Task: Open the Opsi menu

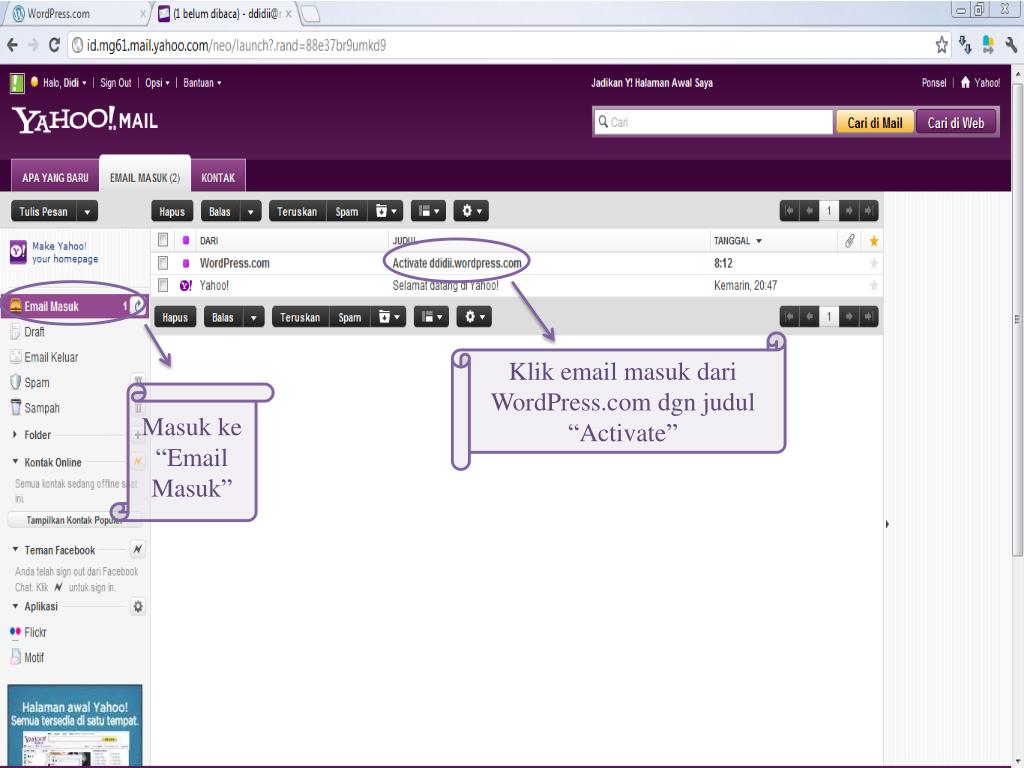Action: 157,83
